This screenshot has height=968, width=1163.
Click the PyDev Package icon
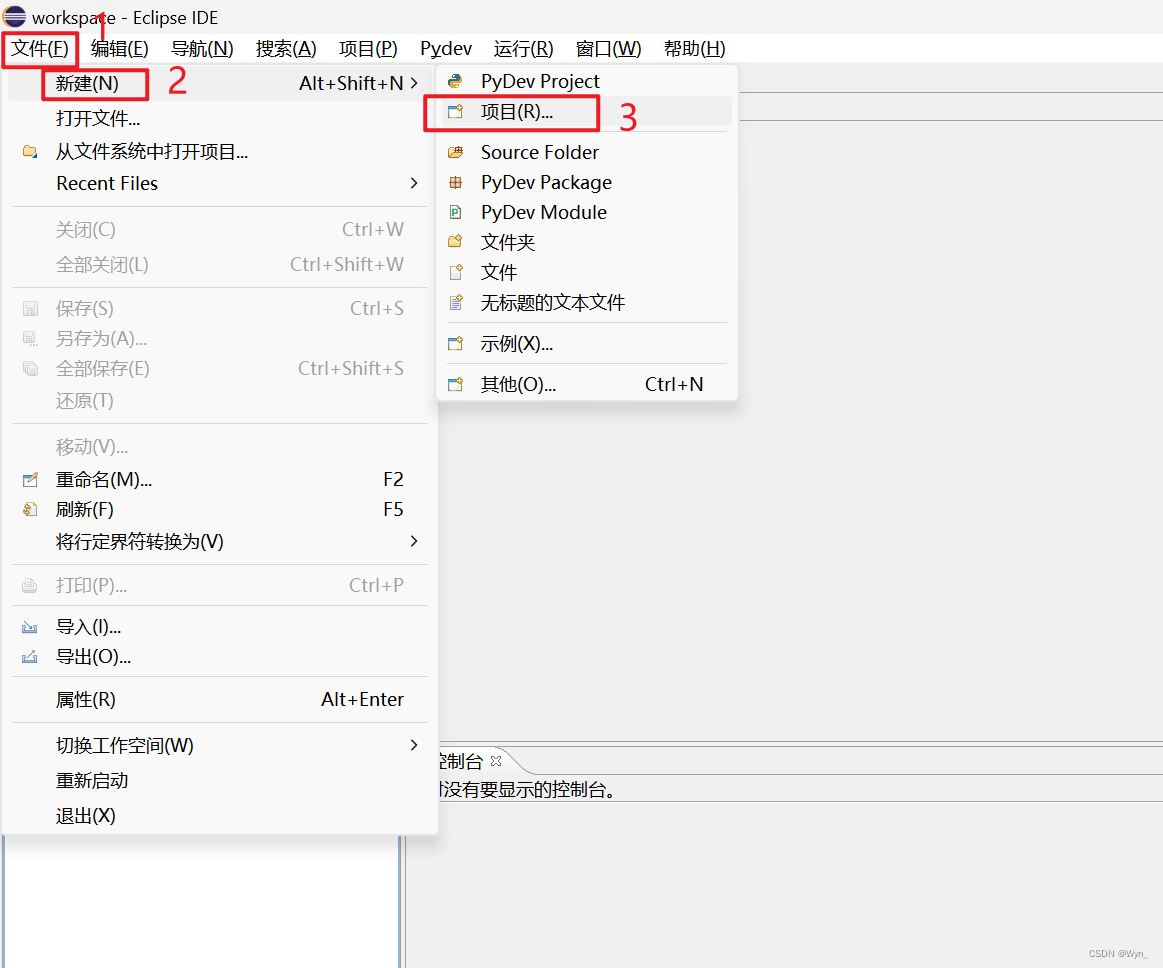pyautogui.click(x=455, y=182)
